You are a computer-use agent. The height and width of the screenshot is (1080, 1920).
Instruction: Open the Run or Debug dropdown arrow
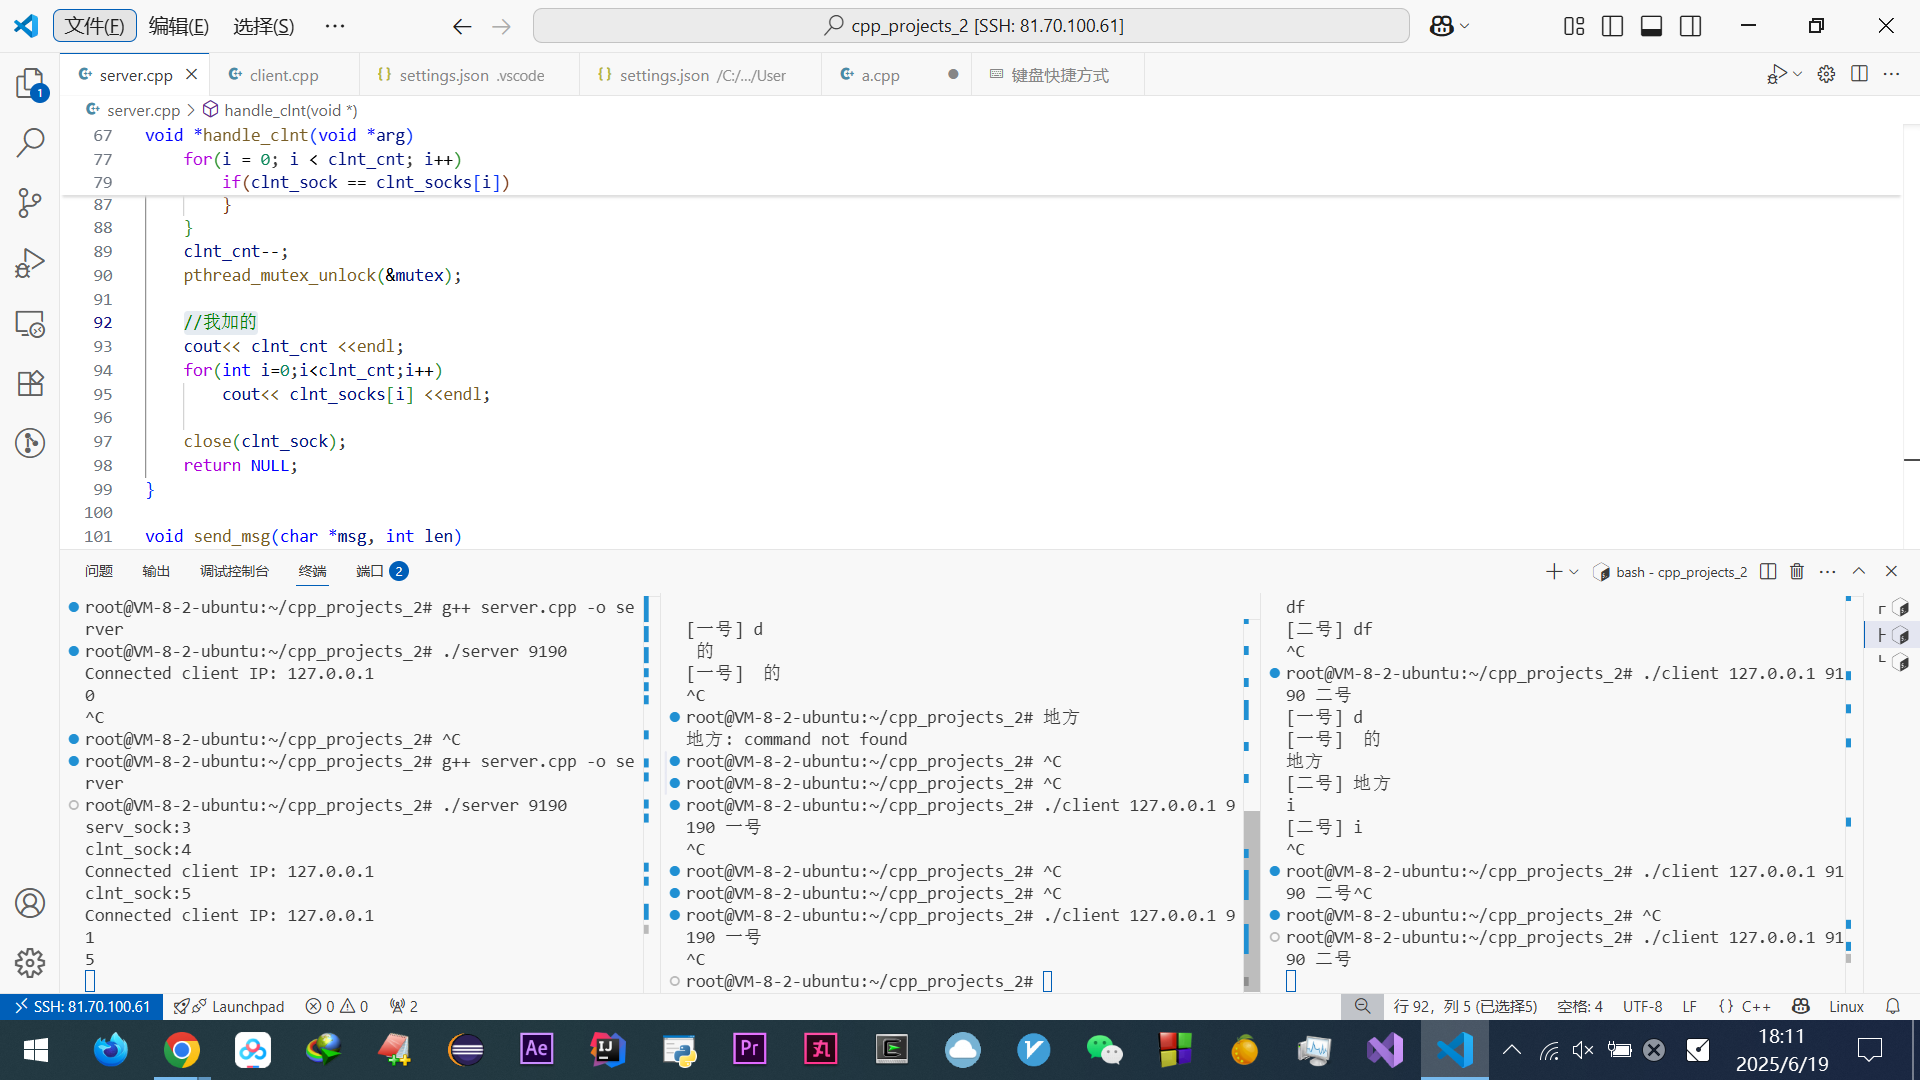pyautogui.click(x=1798, y=74)
